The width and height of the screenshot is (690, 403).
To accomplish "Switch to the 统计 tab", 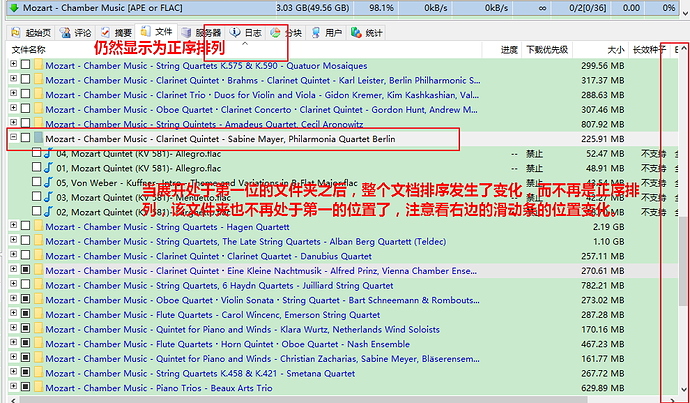I will (x=367, y=33).
